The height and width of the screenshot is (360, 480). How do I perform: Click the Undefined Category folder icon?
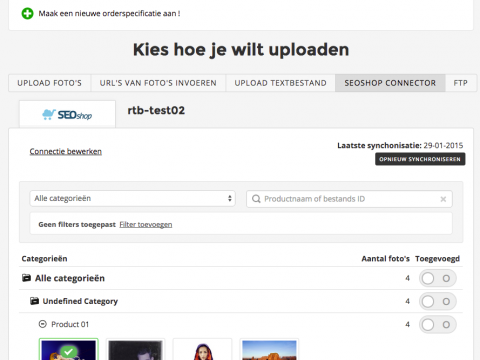(x=34, y=301)
